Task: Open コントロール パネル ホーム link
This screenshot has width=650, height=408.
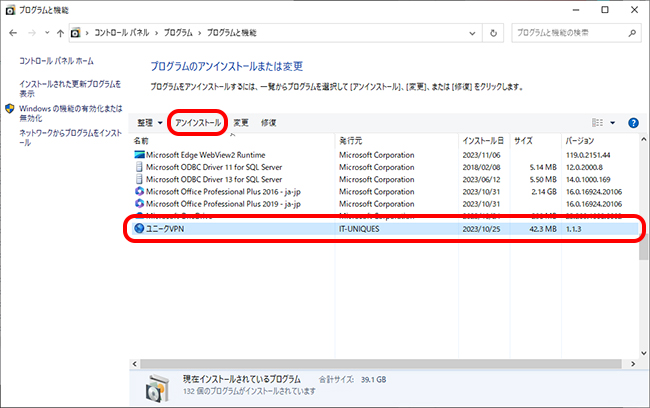Action: 56,61
